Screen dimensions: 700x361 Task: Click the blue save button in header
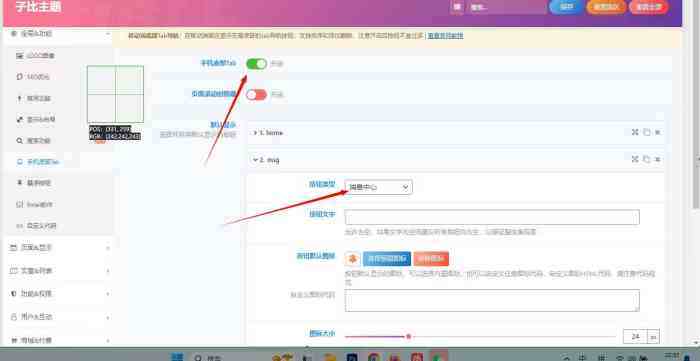[x=566, y=7]
